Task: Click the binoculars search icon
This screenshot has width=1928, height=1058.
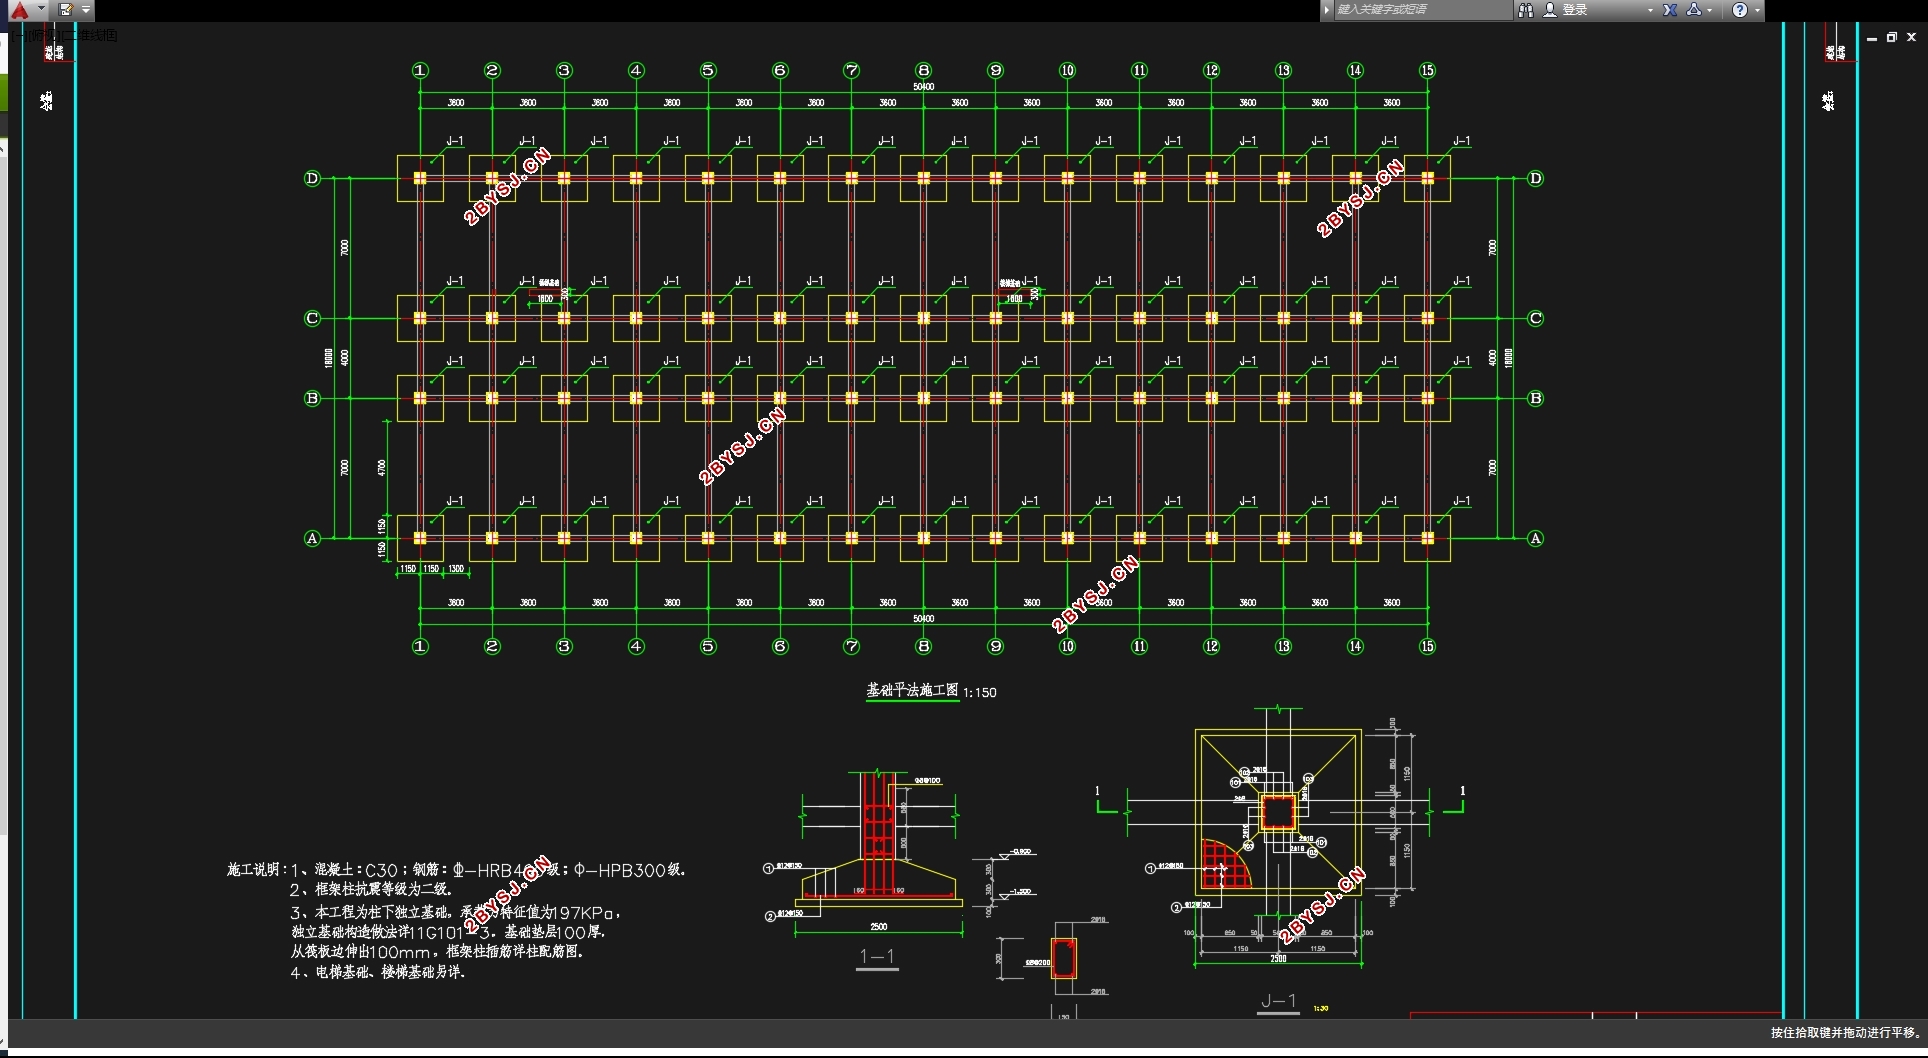Action: [x=1525, y=10]
